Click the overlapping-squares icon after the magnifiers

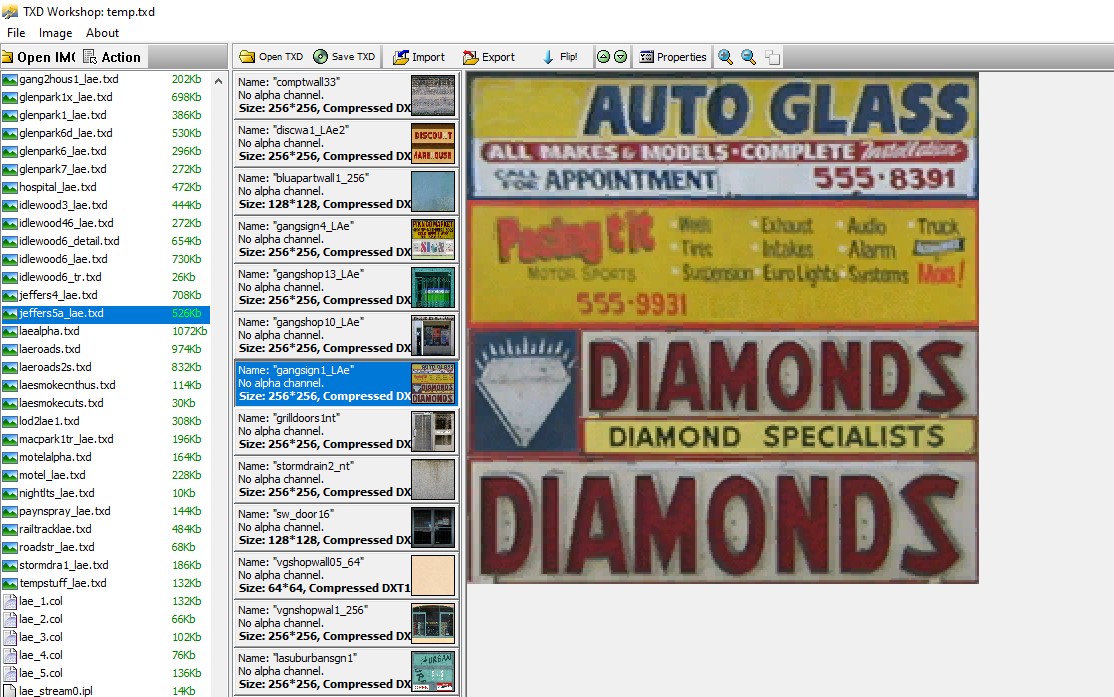coord(772,58)
